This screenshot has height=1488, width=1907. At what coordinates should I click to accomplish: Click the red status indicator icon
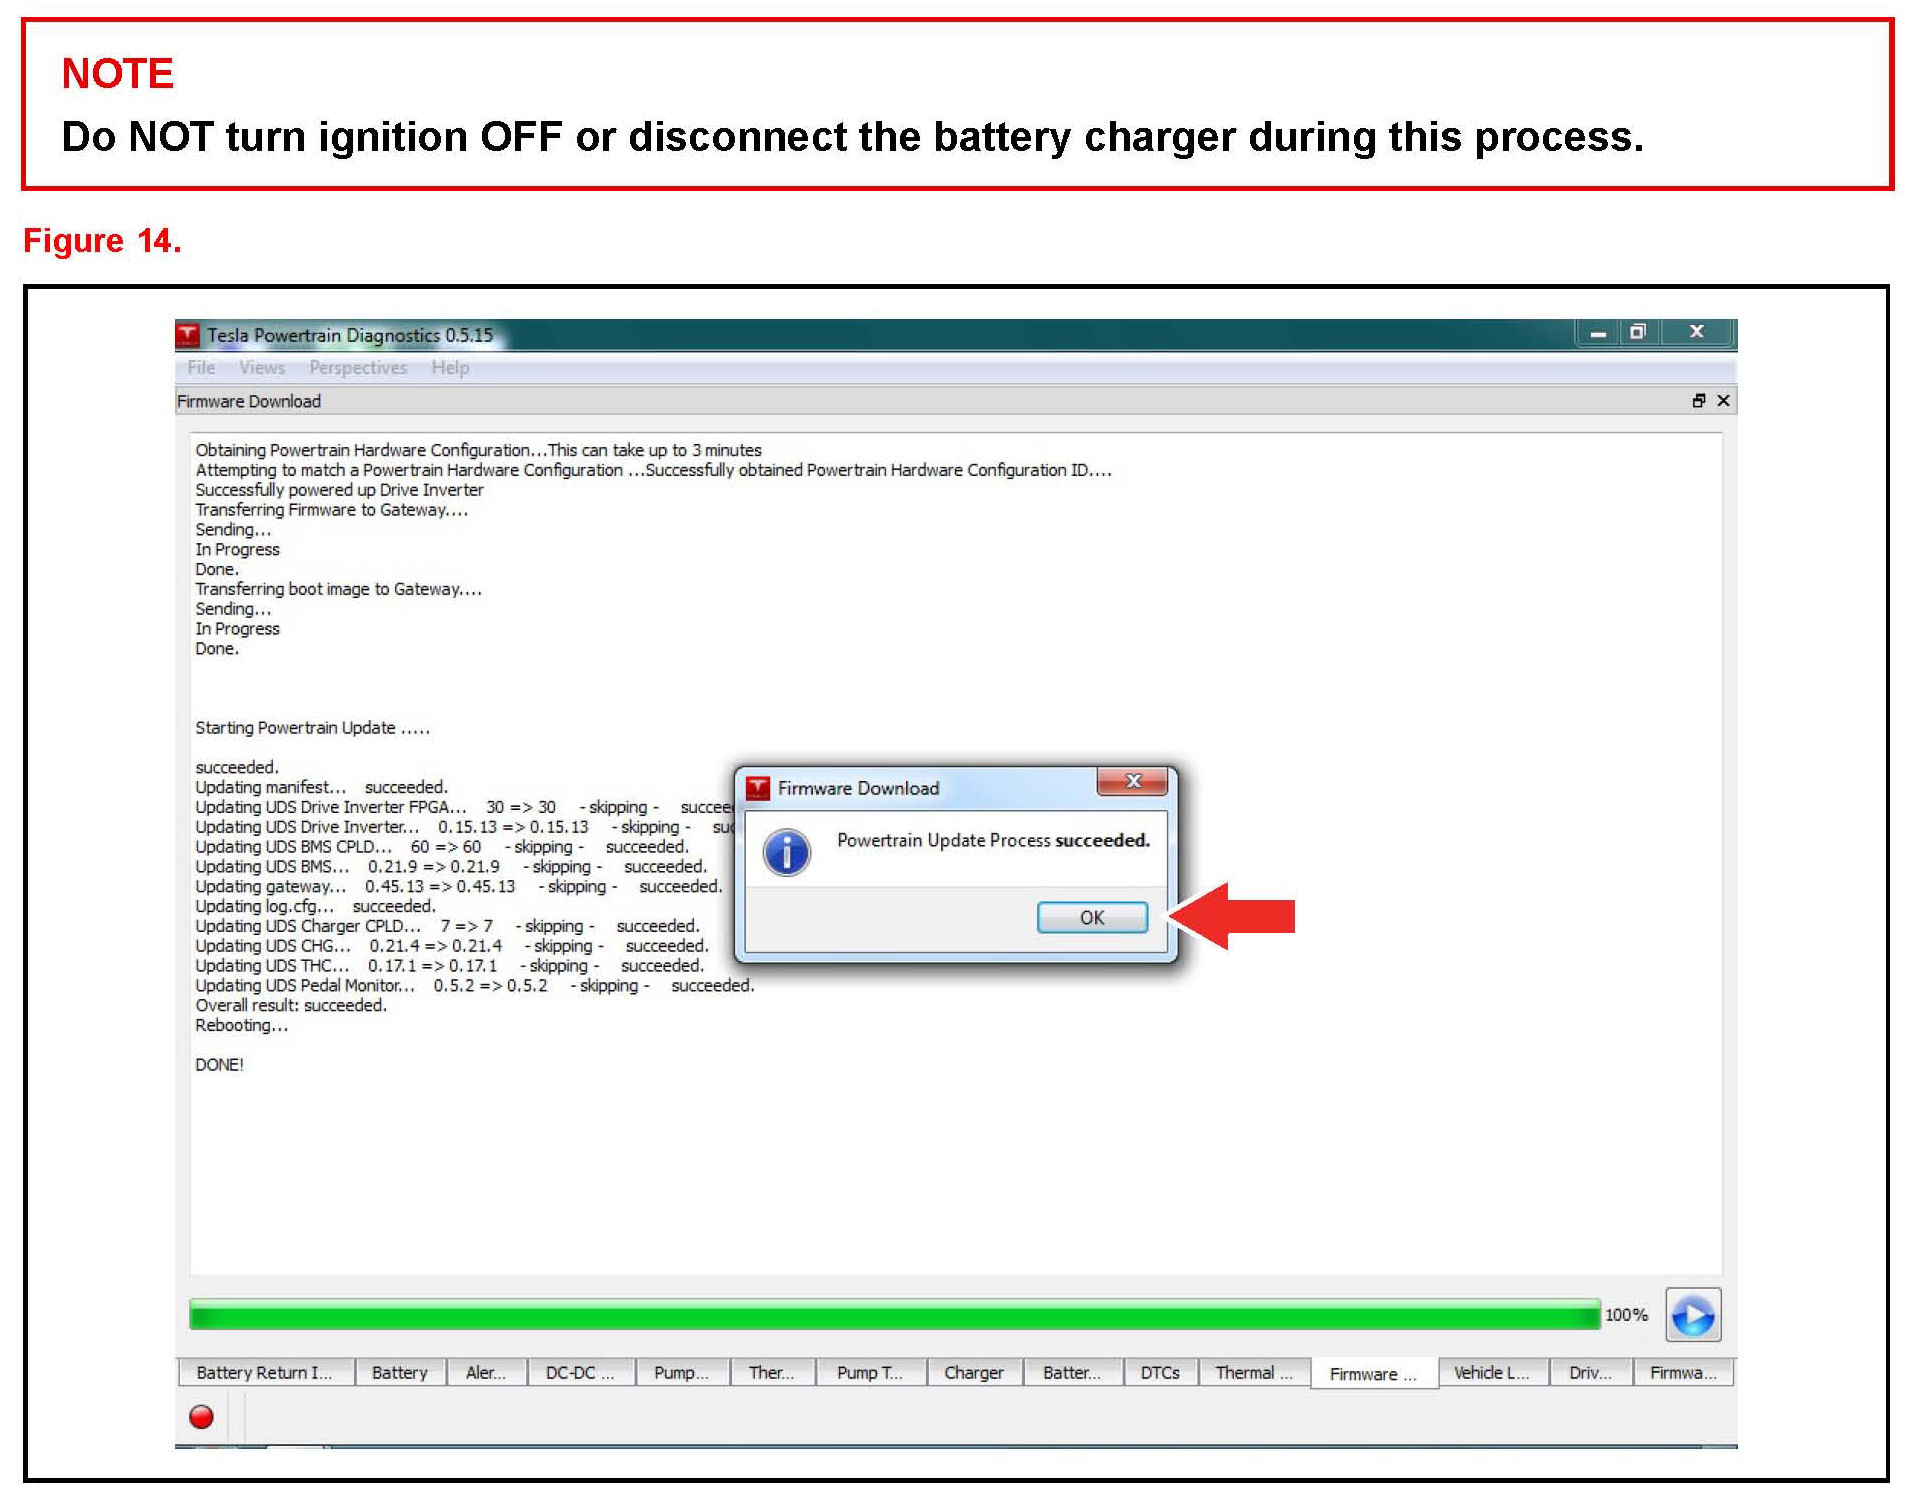point(201,1416)
